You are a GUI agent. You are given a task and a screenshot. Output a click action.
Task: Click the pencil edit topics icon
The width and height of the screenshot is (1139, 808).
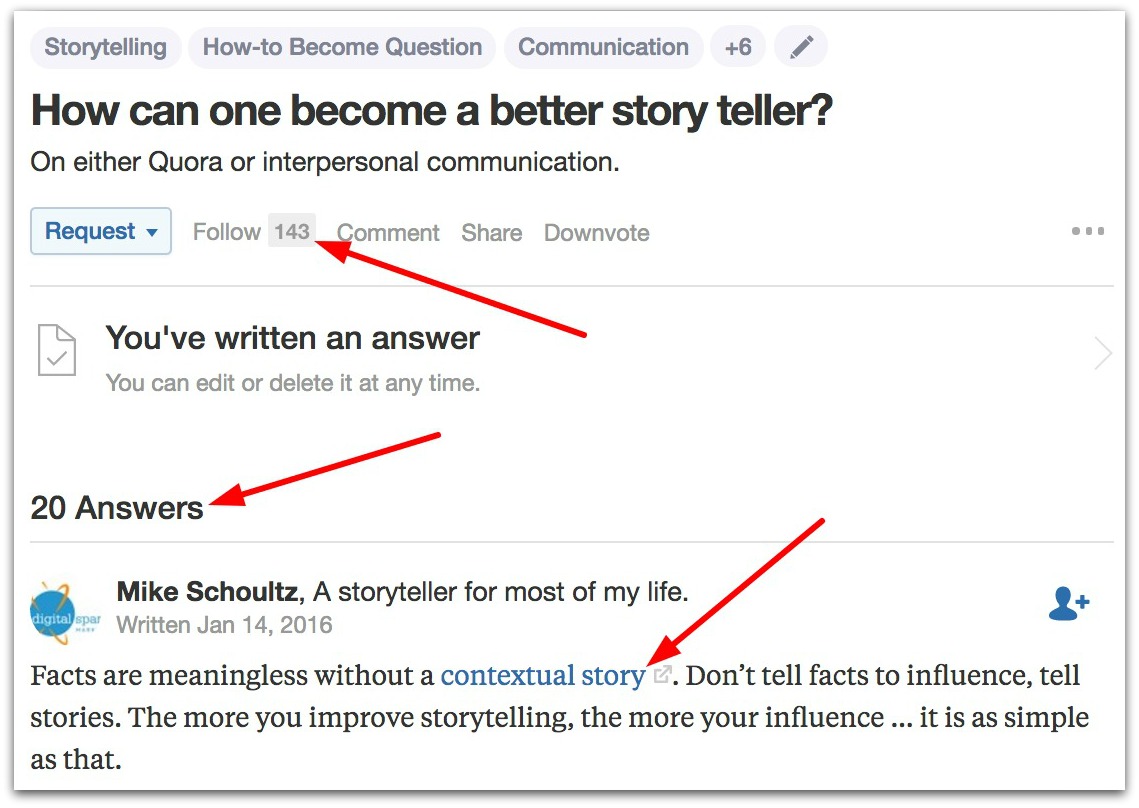[x=801, y=47]
